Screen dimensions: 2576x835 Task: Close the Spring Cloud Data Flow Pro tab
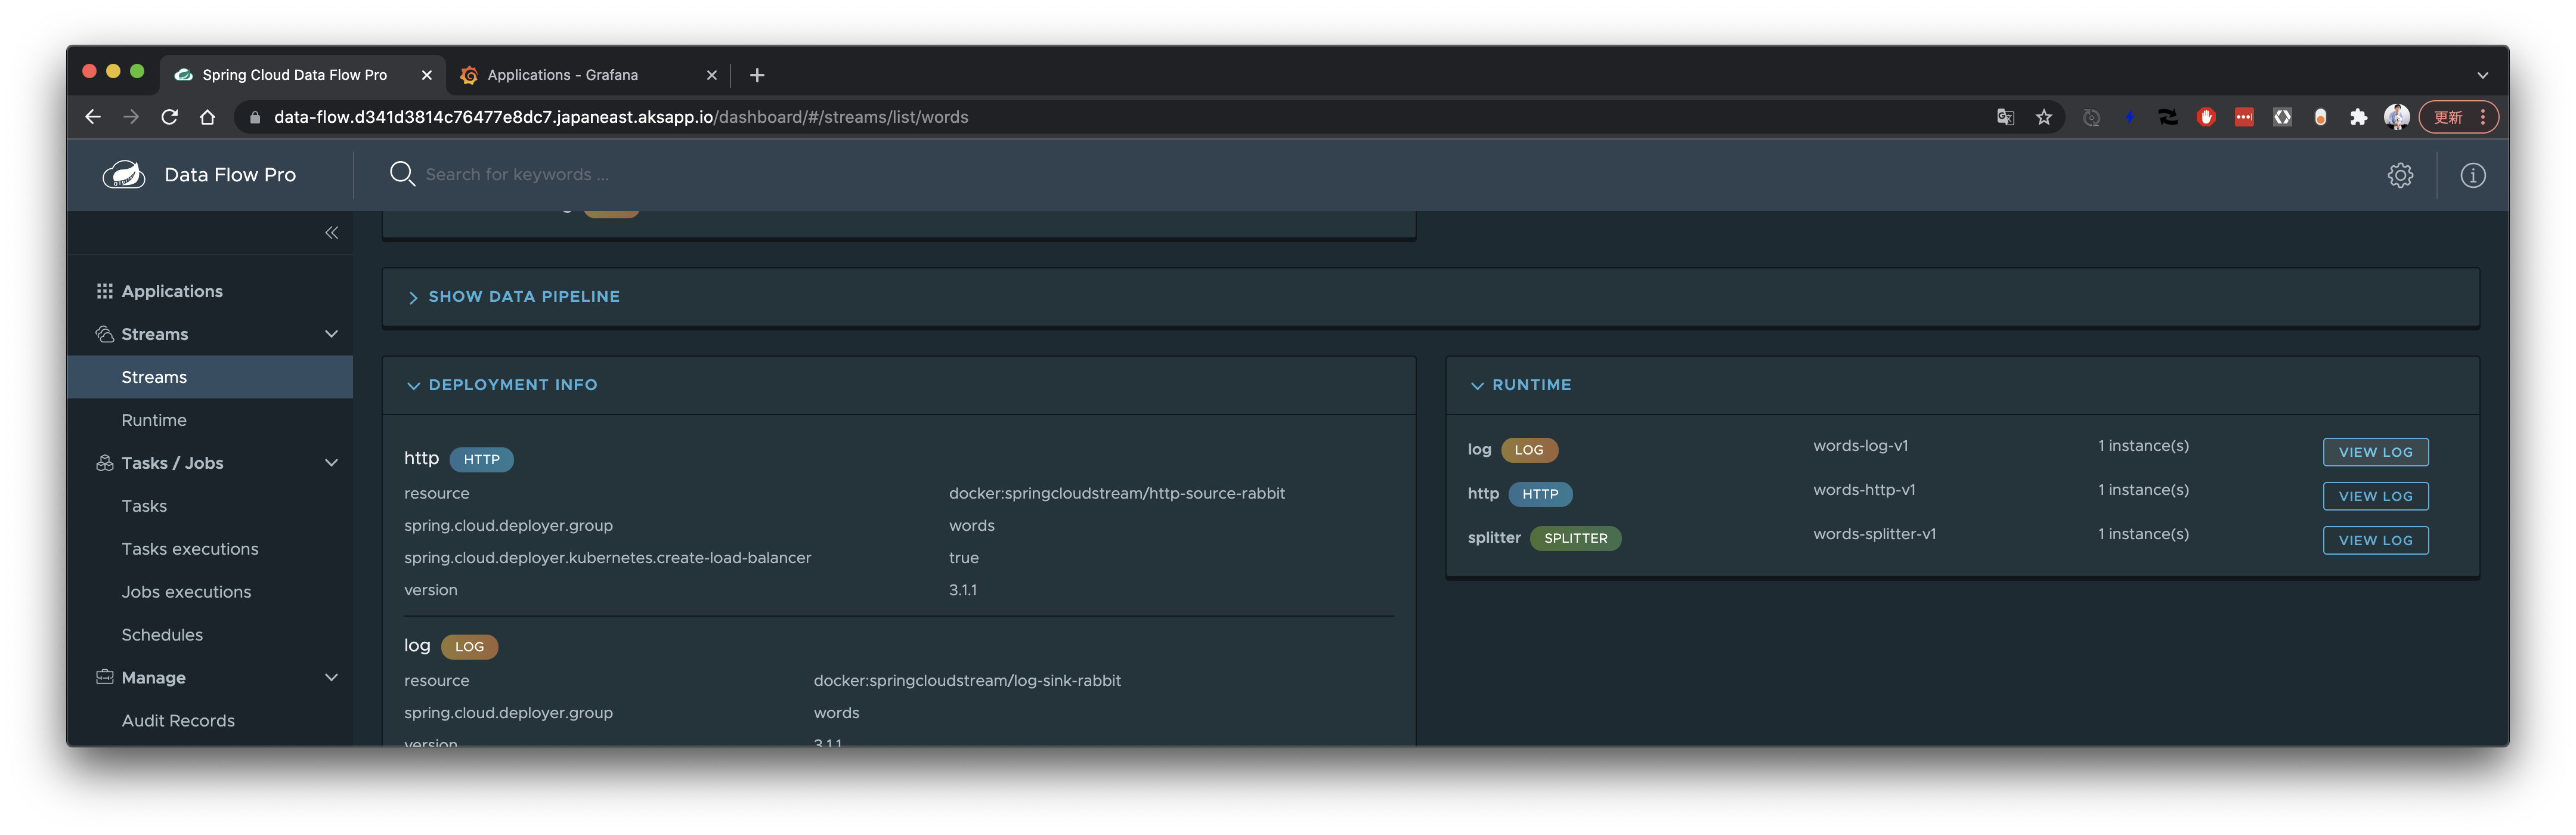(427, 75)
